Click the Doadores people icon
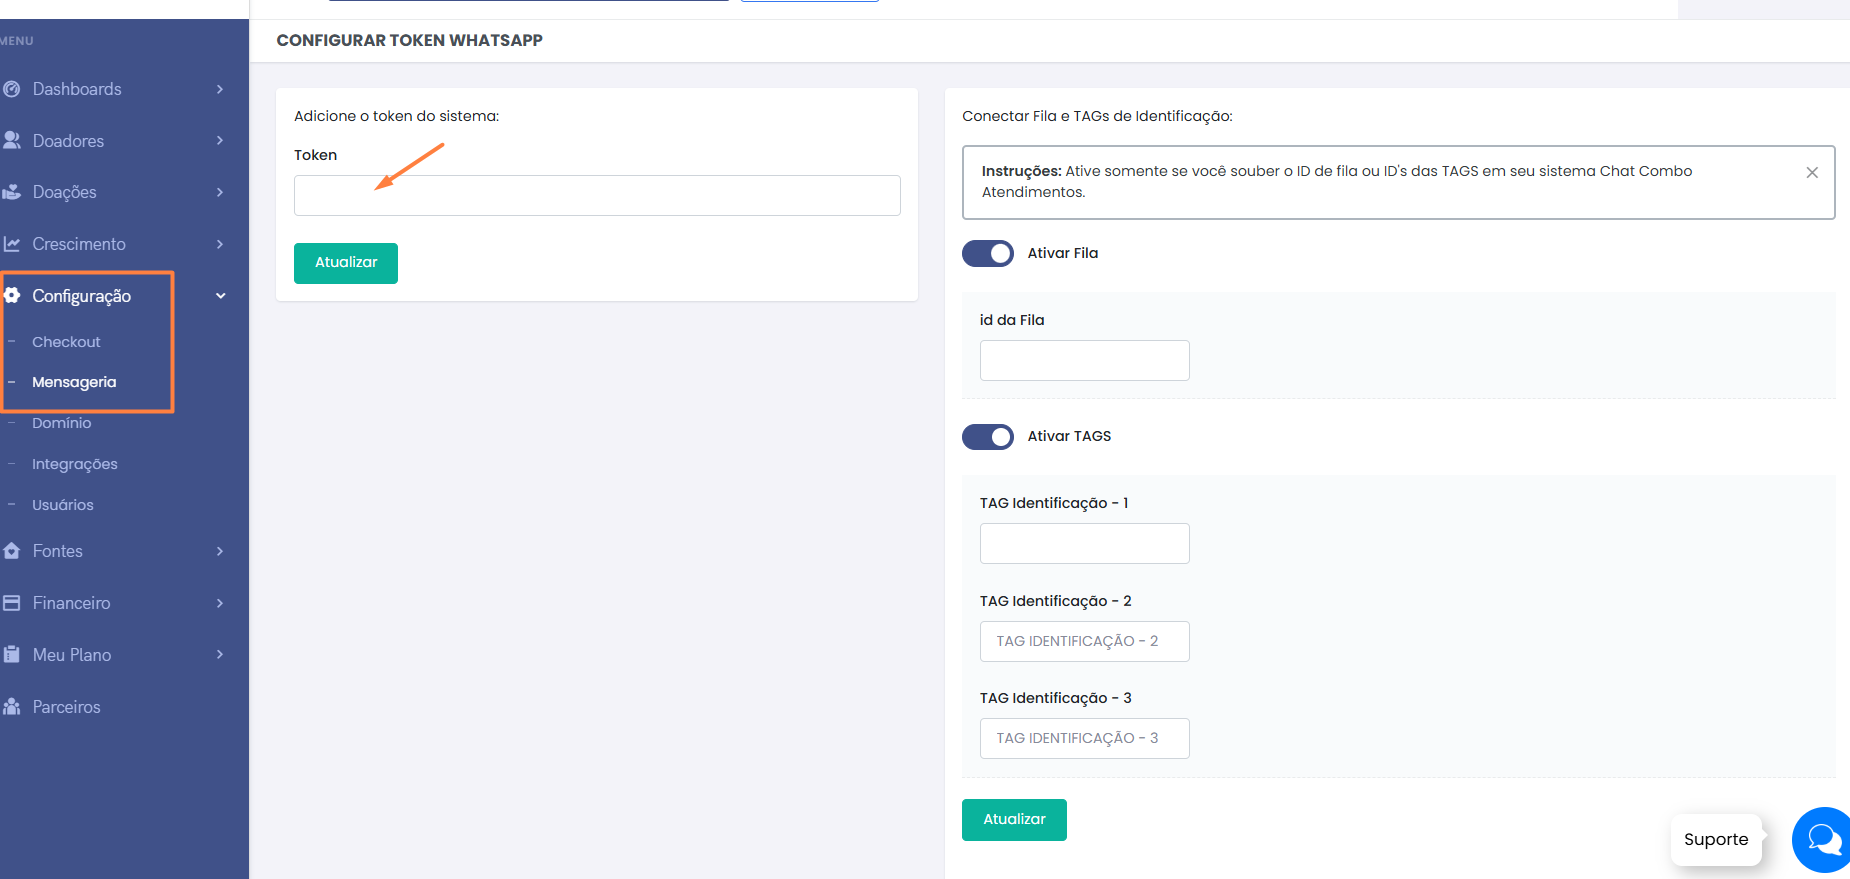The width and height of the screenshot is (1850, 879). [12, 141]
